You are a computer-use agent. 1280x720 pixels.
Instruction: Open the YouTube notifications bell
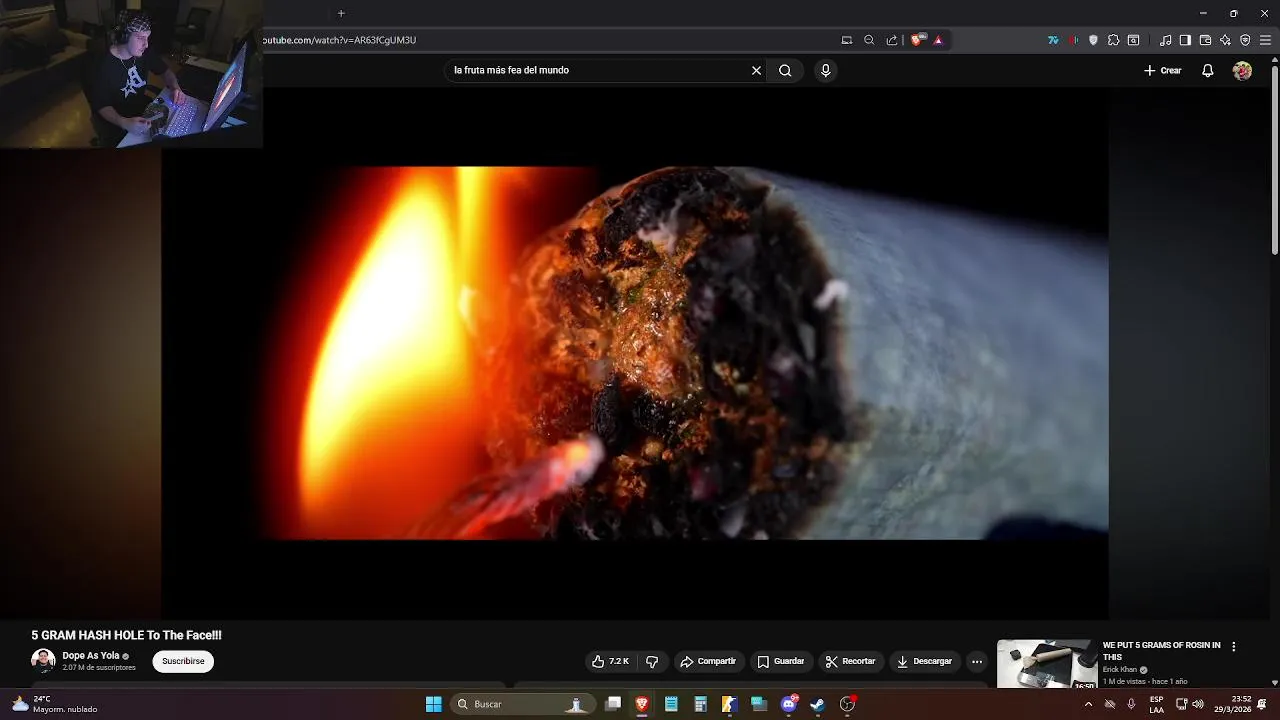(x=1208, y=71)
